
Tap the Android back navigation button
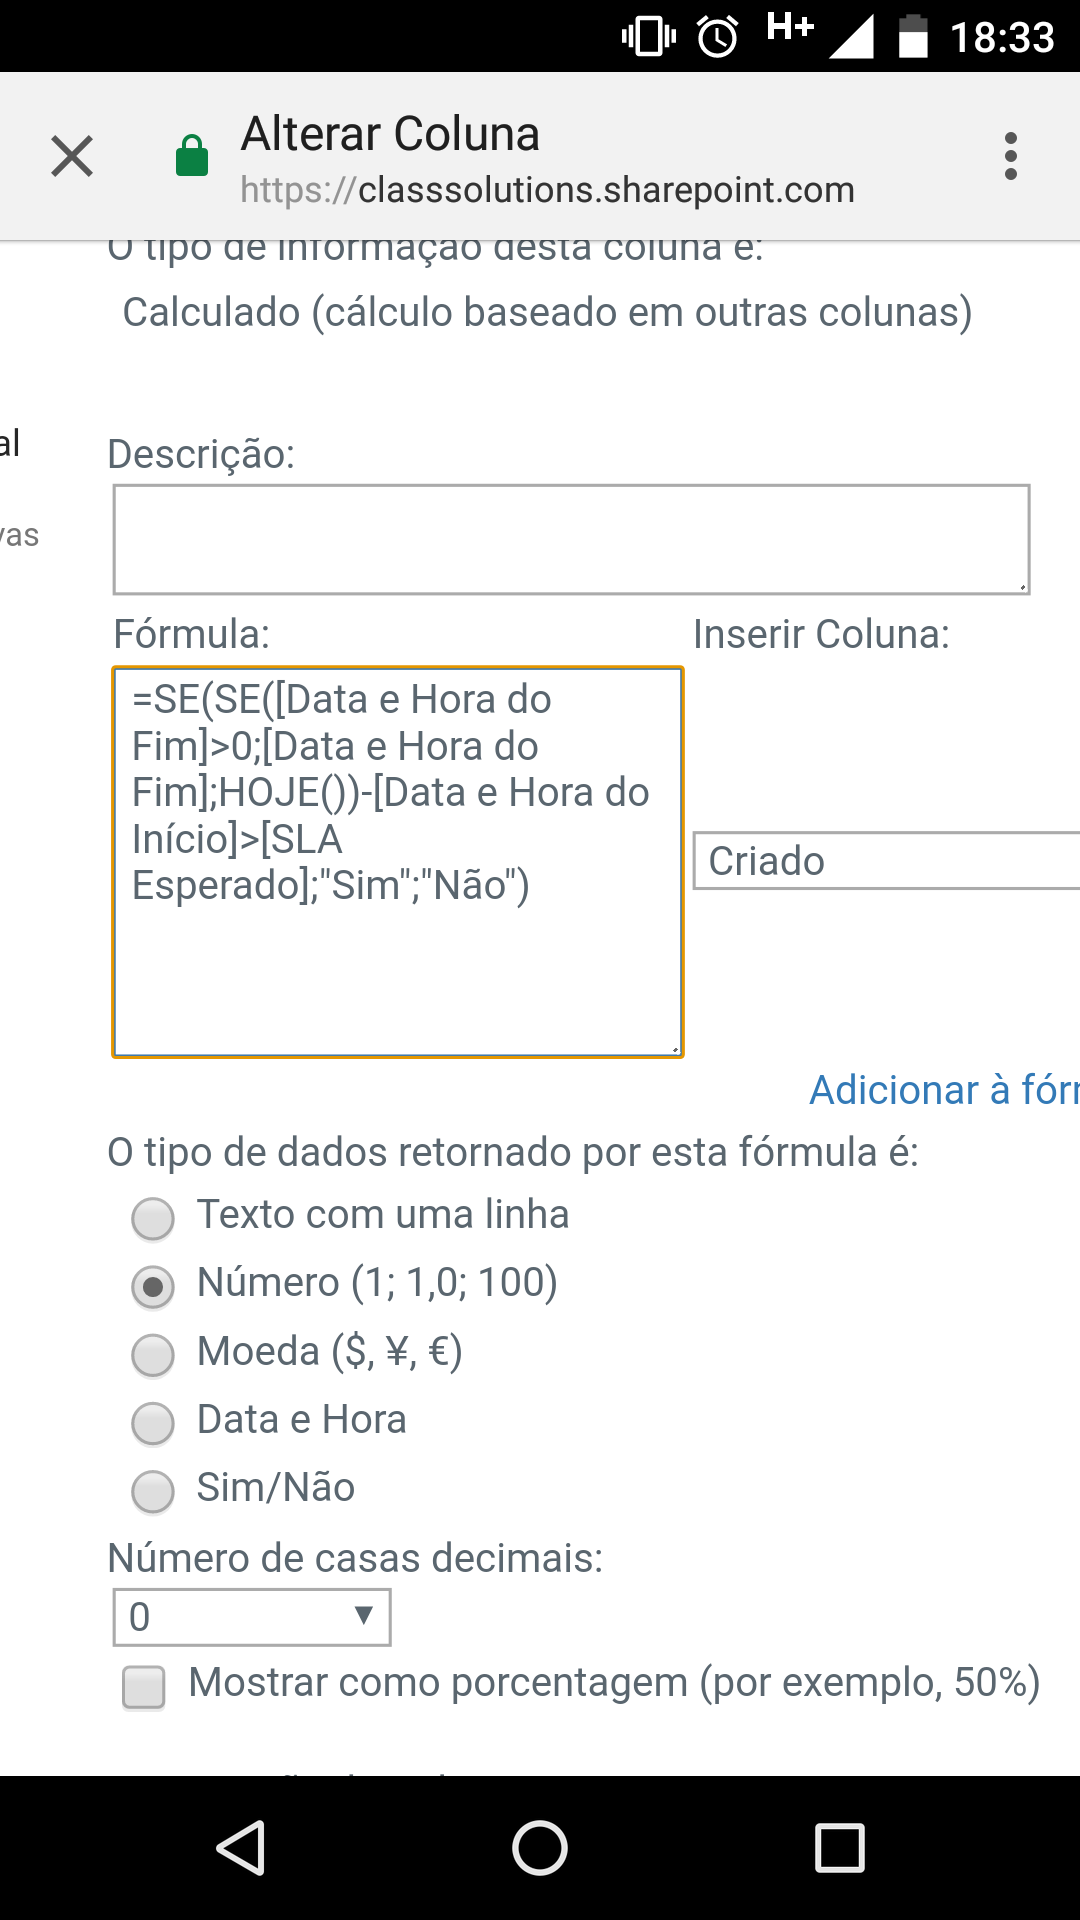tap(241, 1847)
